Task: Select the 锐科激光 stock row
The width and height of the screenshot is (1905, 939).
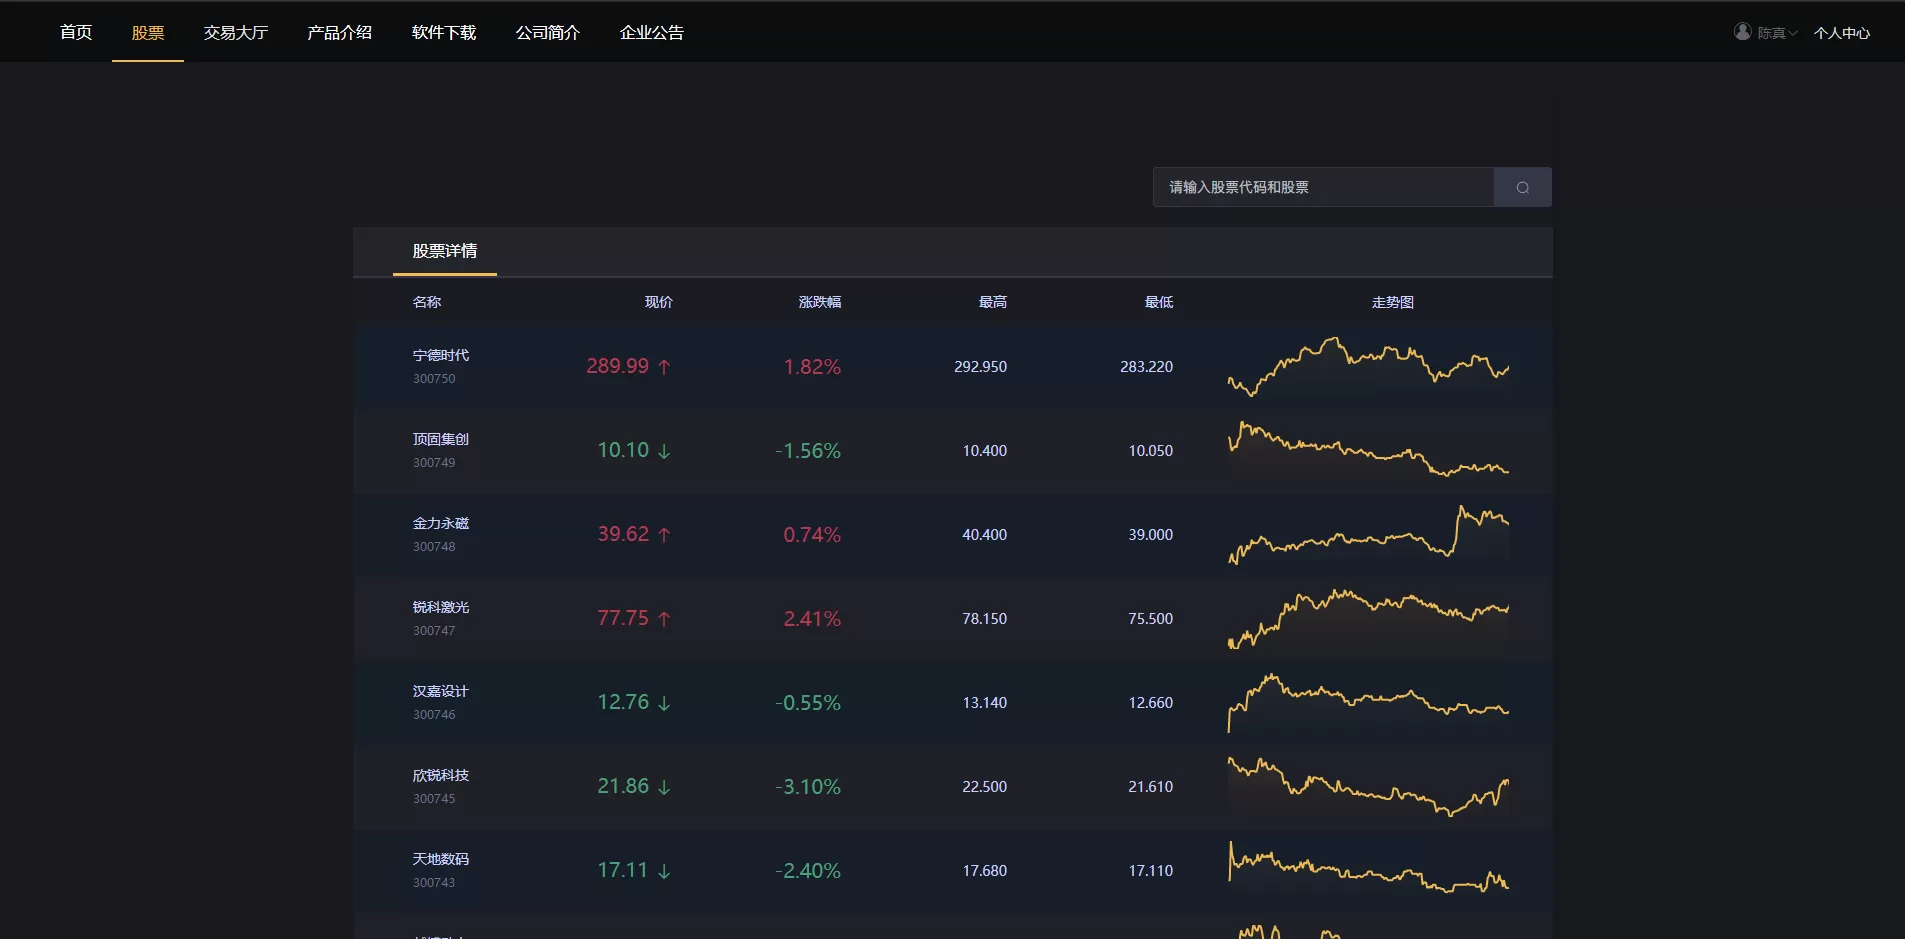Action: click(x=952, y=619)
